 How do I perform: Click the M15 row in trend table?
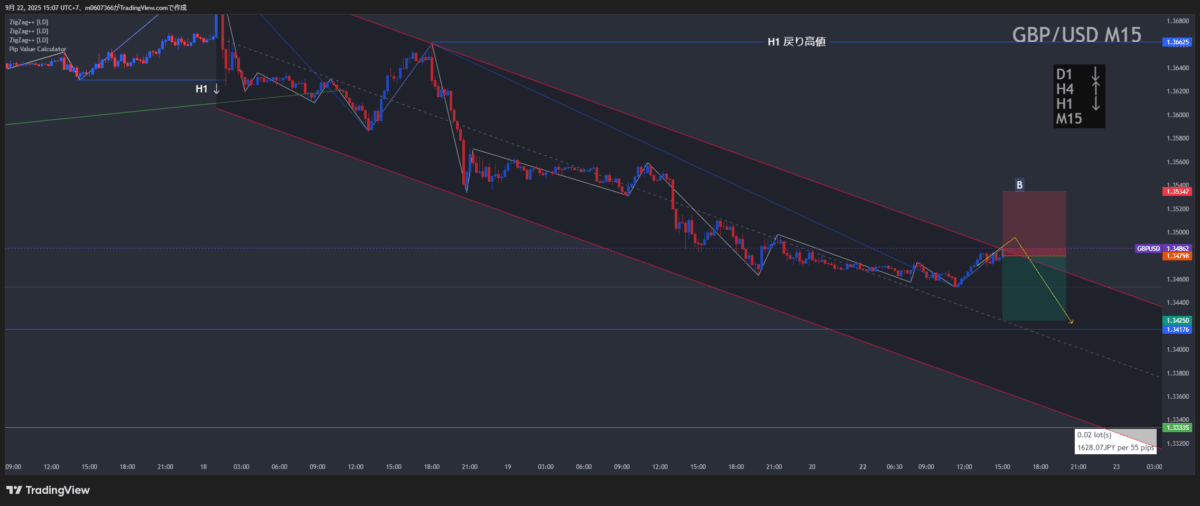point(1069,119)
